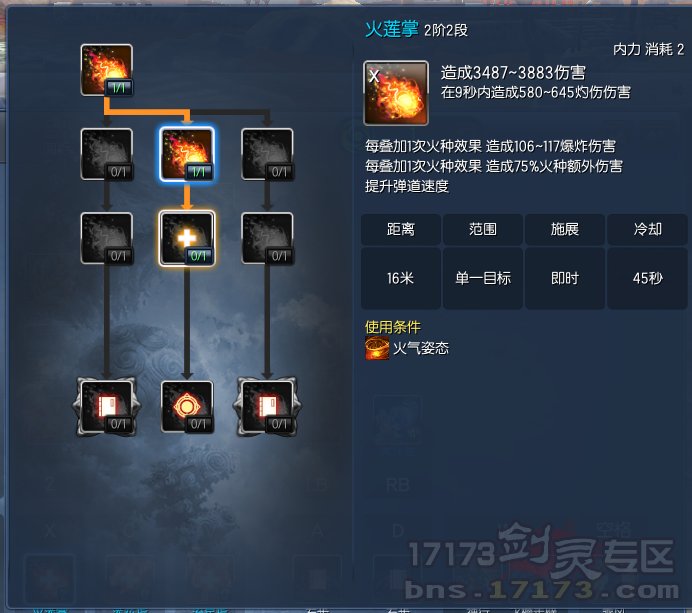Select the left greyed node in second row
The height and width of the screenshot is (613, 692).
click(x=106, y=154)
